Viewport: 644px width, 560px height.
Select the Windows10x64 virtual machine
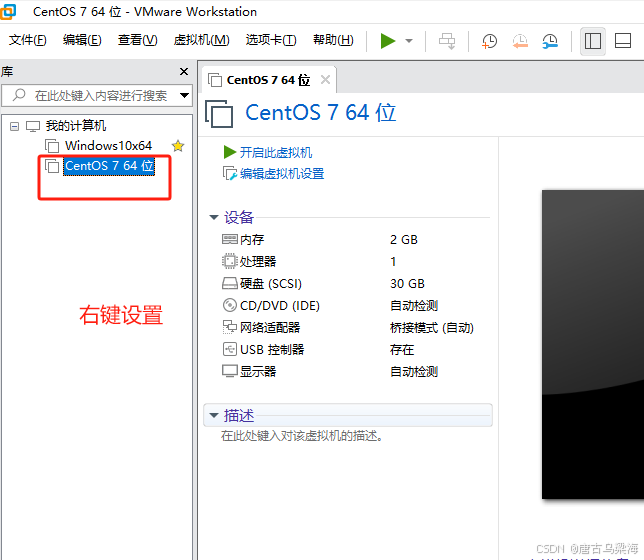[108, 145]
